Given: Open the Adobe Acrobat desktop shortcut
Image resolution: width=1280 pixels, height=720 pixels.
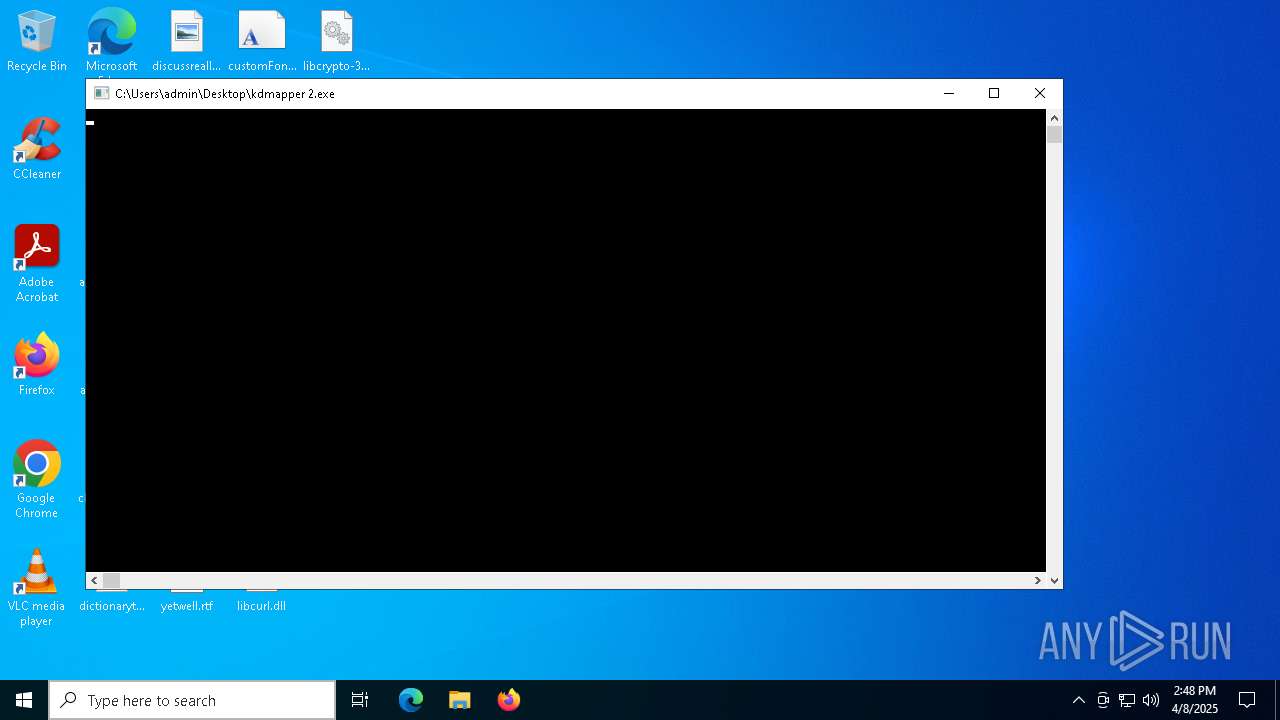Looking at the screenshot, I should point(37,264).
